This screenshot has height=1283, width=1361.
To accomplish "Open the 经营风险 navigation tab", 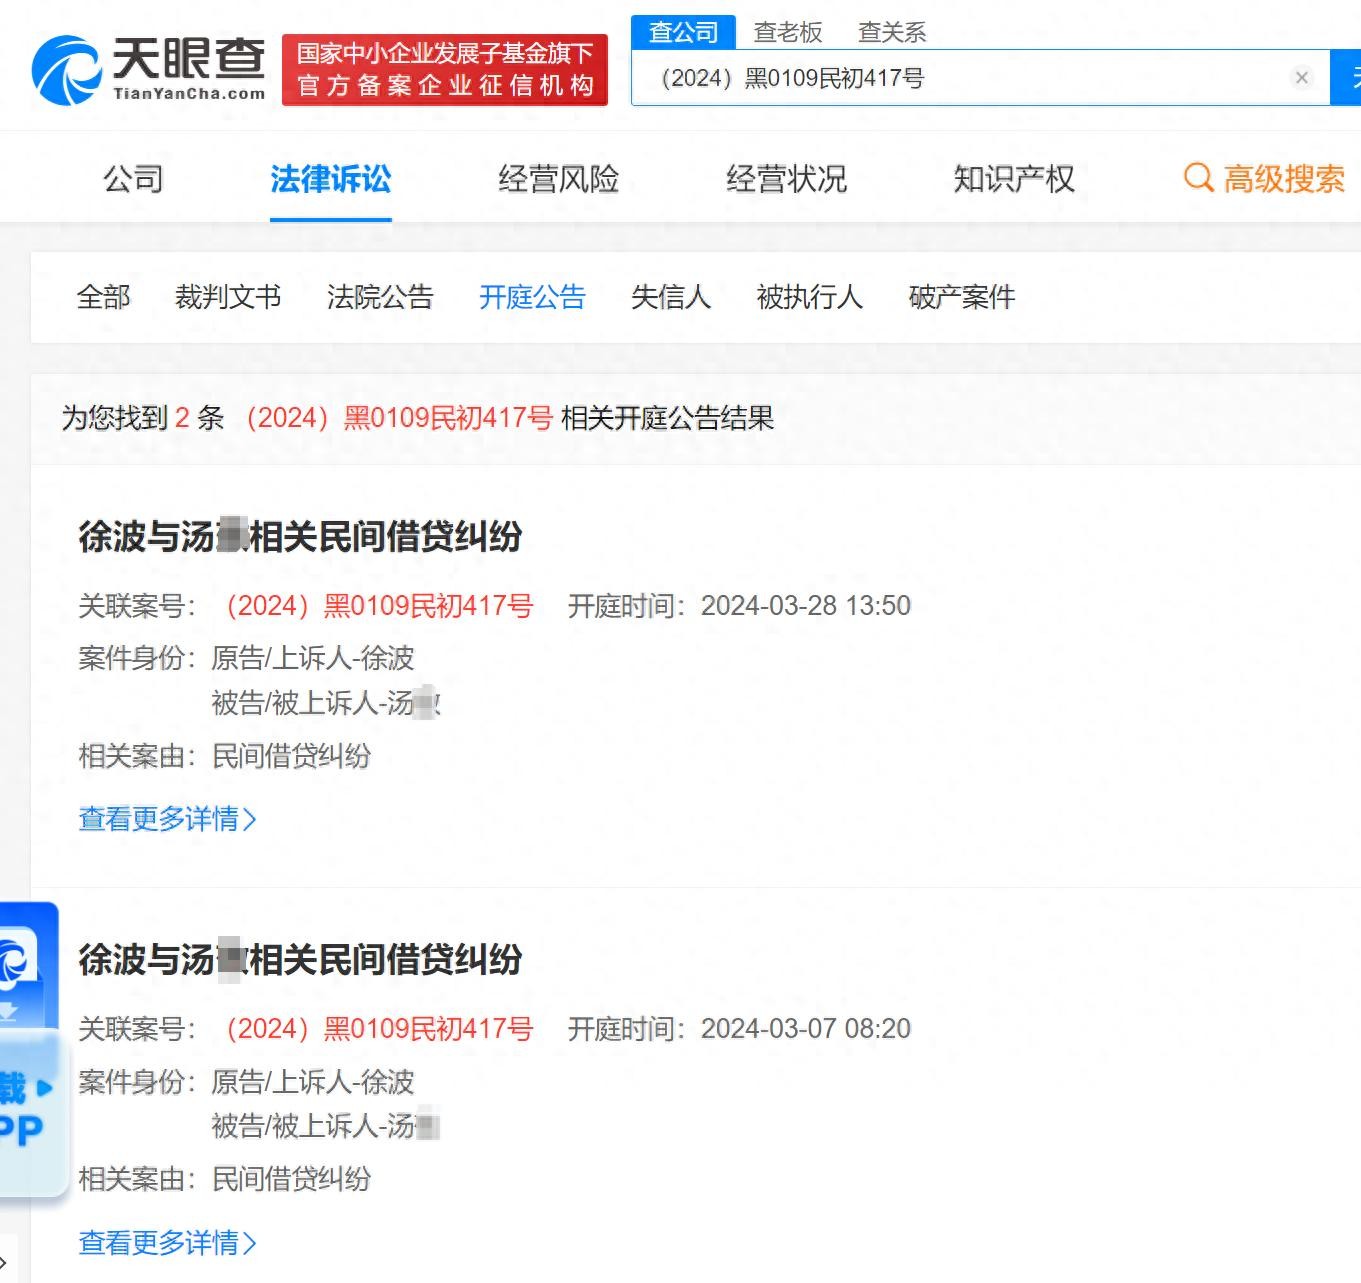I will coord(558,179).
